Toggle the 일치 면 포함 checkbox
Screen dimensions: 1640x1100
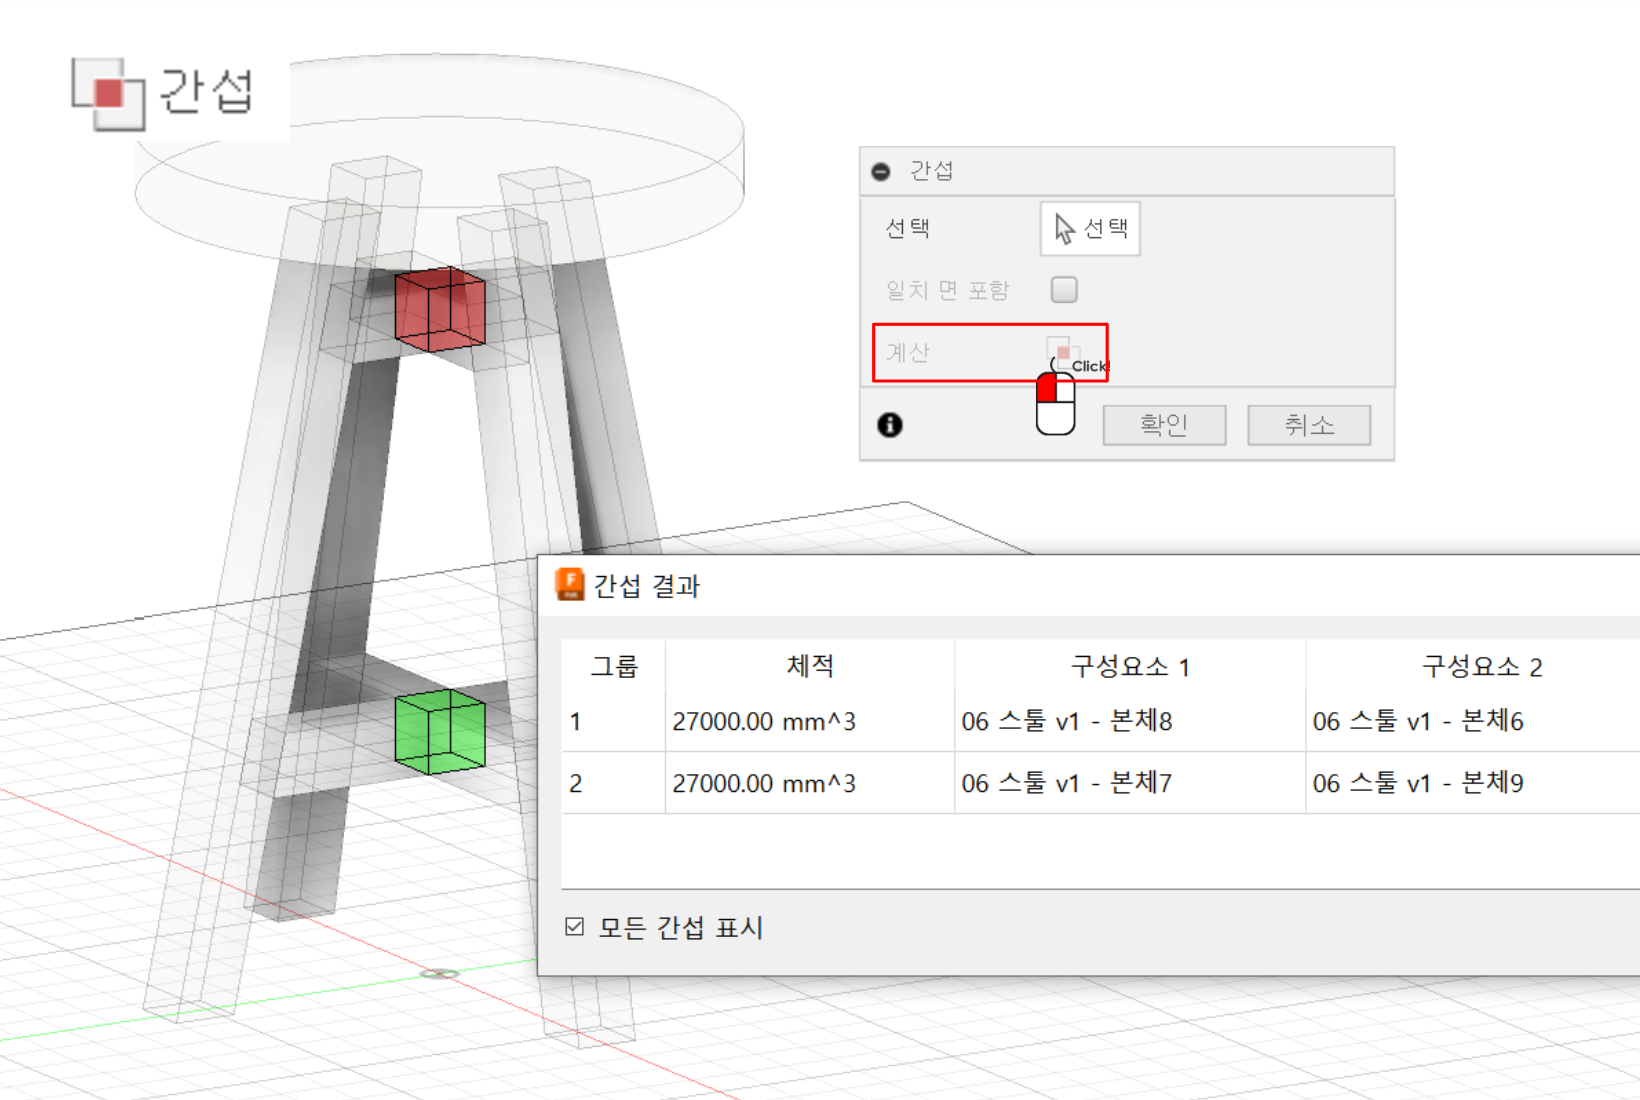point(1064,289)
